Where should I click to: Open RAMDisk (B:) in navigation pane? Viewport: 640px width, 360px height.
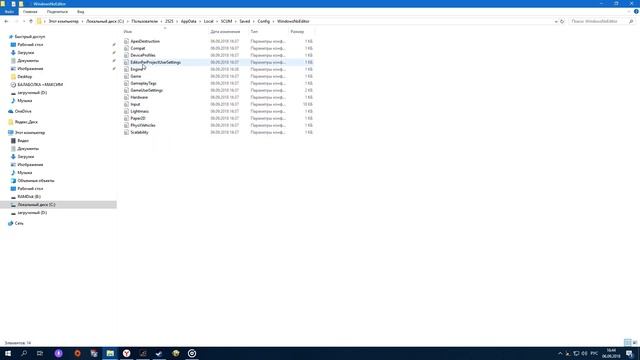tap(29, 197)
